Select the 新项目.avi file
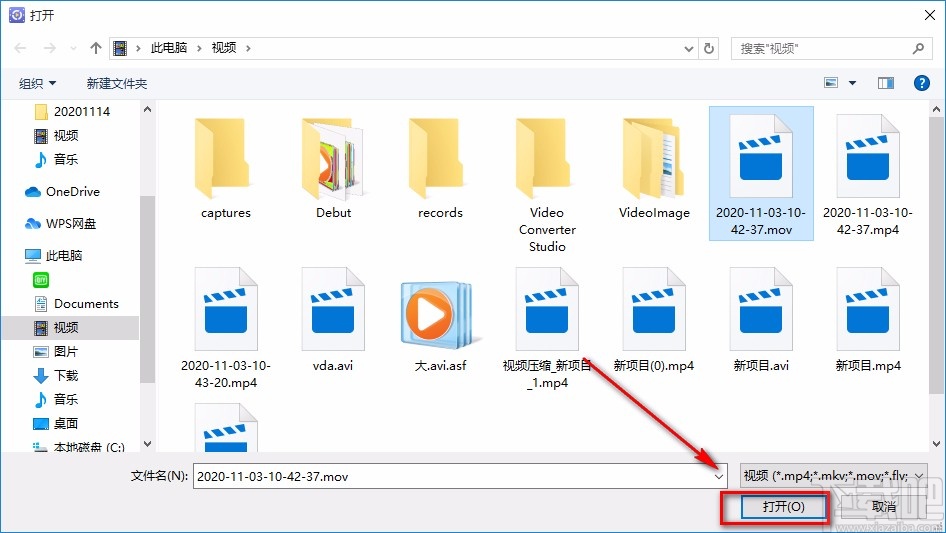This screenshot has width=946, height=533. pyautogui.click(x=761, y=320)
